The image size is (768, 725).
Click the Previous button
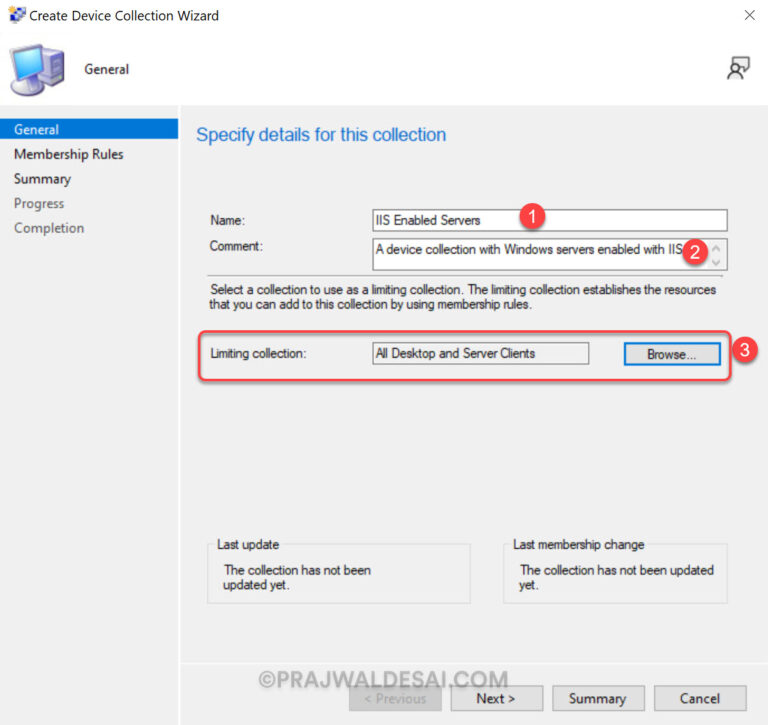tap(395, 698)
